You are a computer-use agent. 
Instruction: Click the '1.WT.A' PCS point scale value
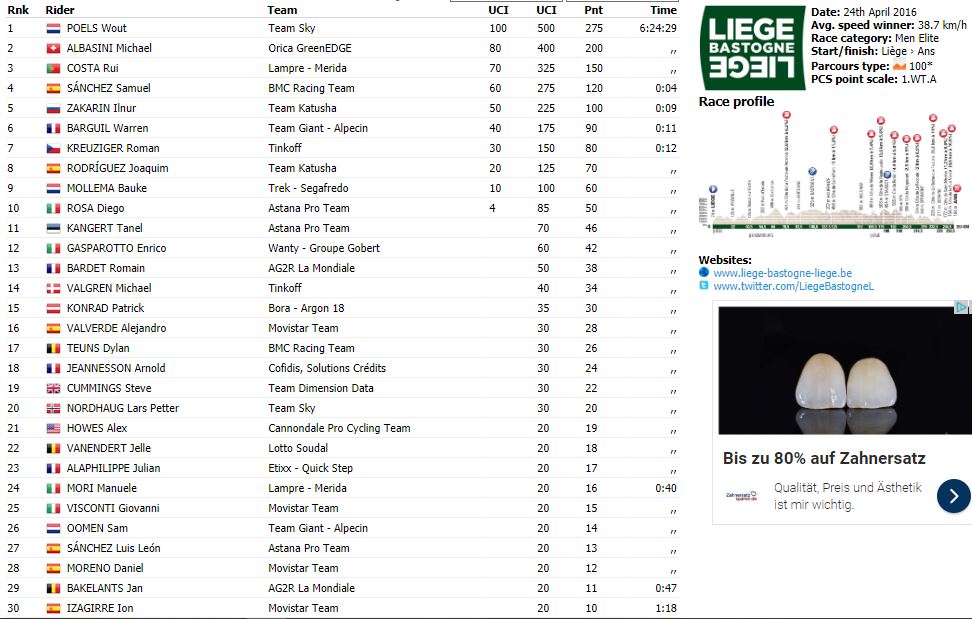[919, 79]
